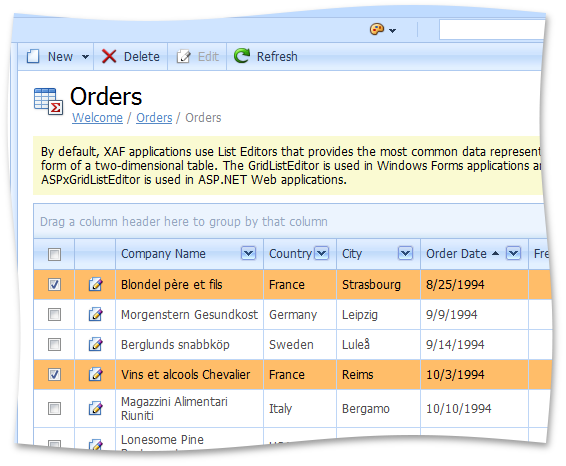Open the Company Name filter dropdown
The width and height of the screenshot is (566, 466).
pos(248,253)
